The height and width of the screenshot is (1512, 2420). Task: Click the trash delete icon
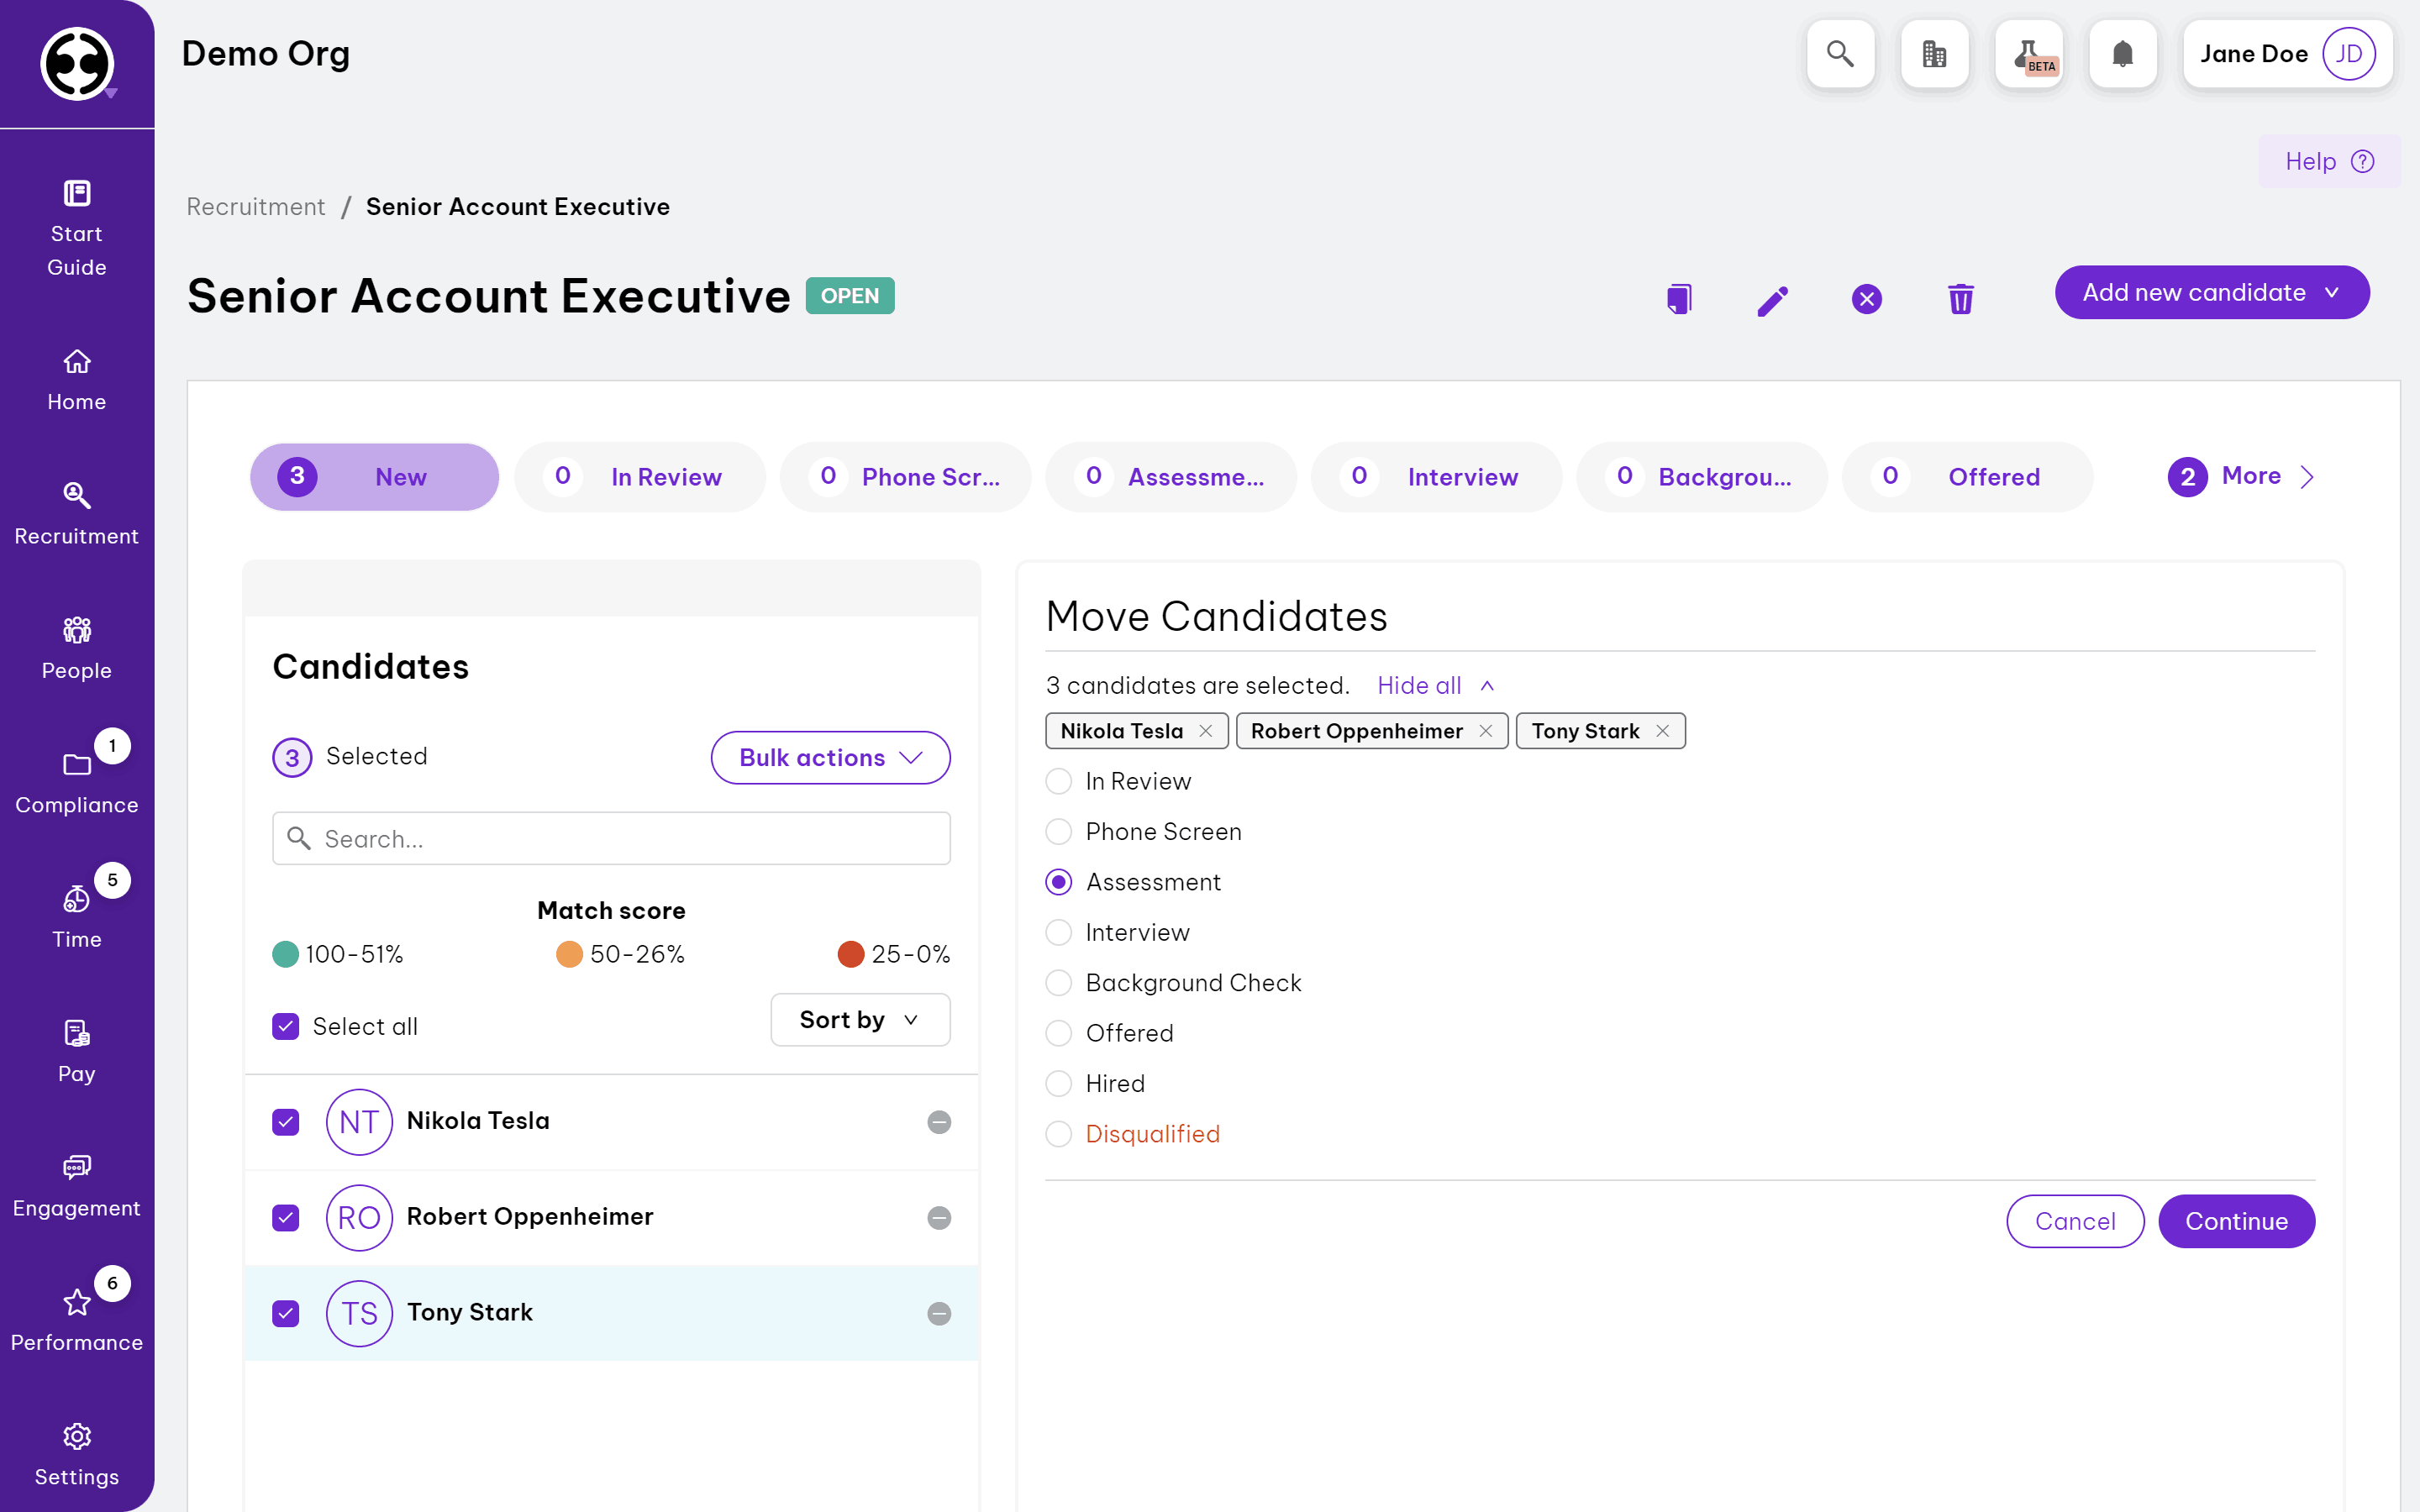click(x=1960, y=299)
